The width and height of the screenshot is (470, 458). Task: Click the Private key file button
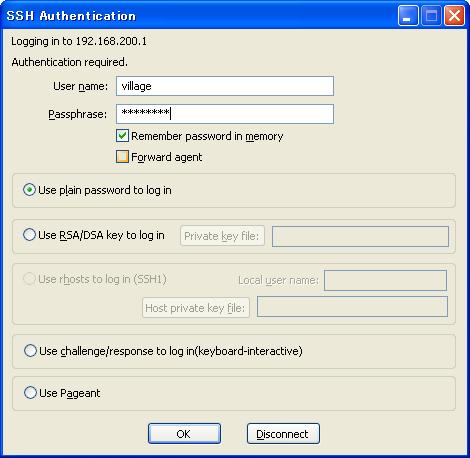(x=222, y=236)
